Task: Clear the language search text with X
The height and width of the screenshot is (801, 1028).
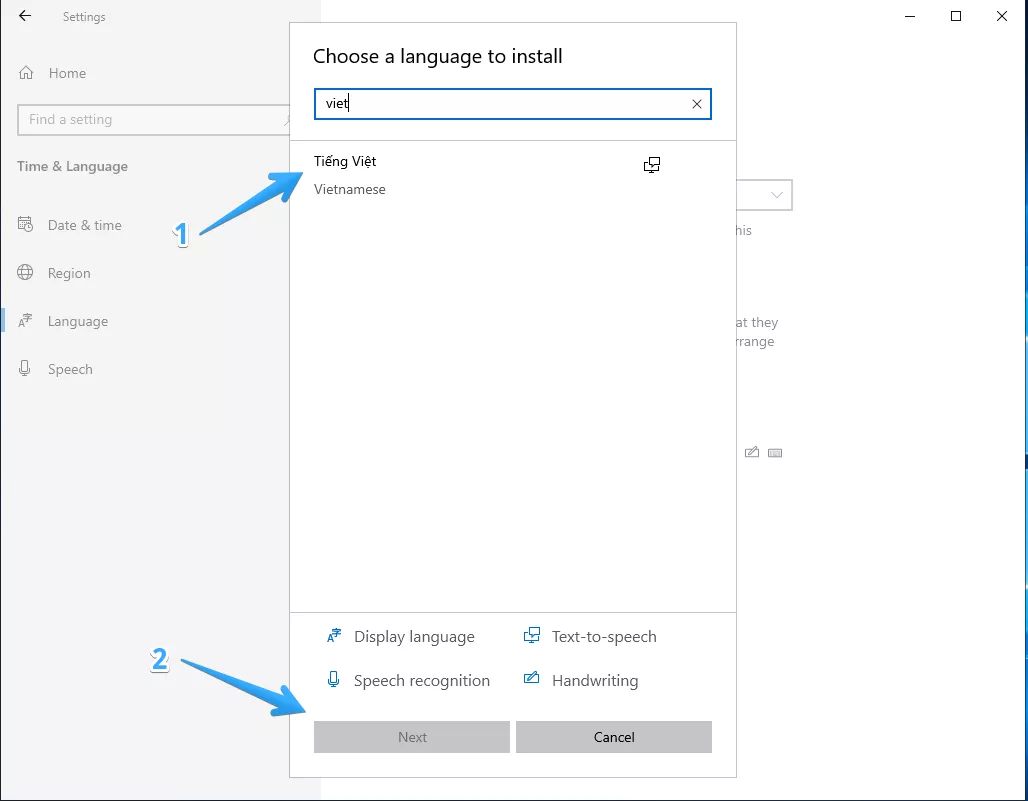Action: tap(697, 104)
